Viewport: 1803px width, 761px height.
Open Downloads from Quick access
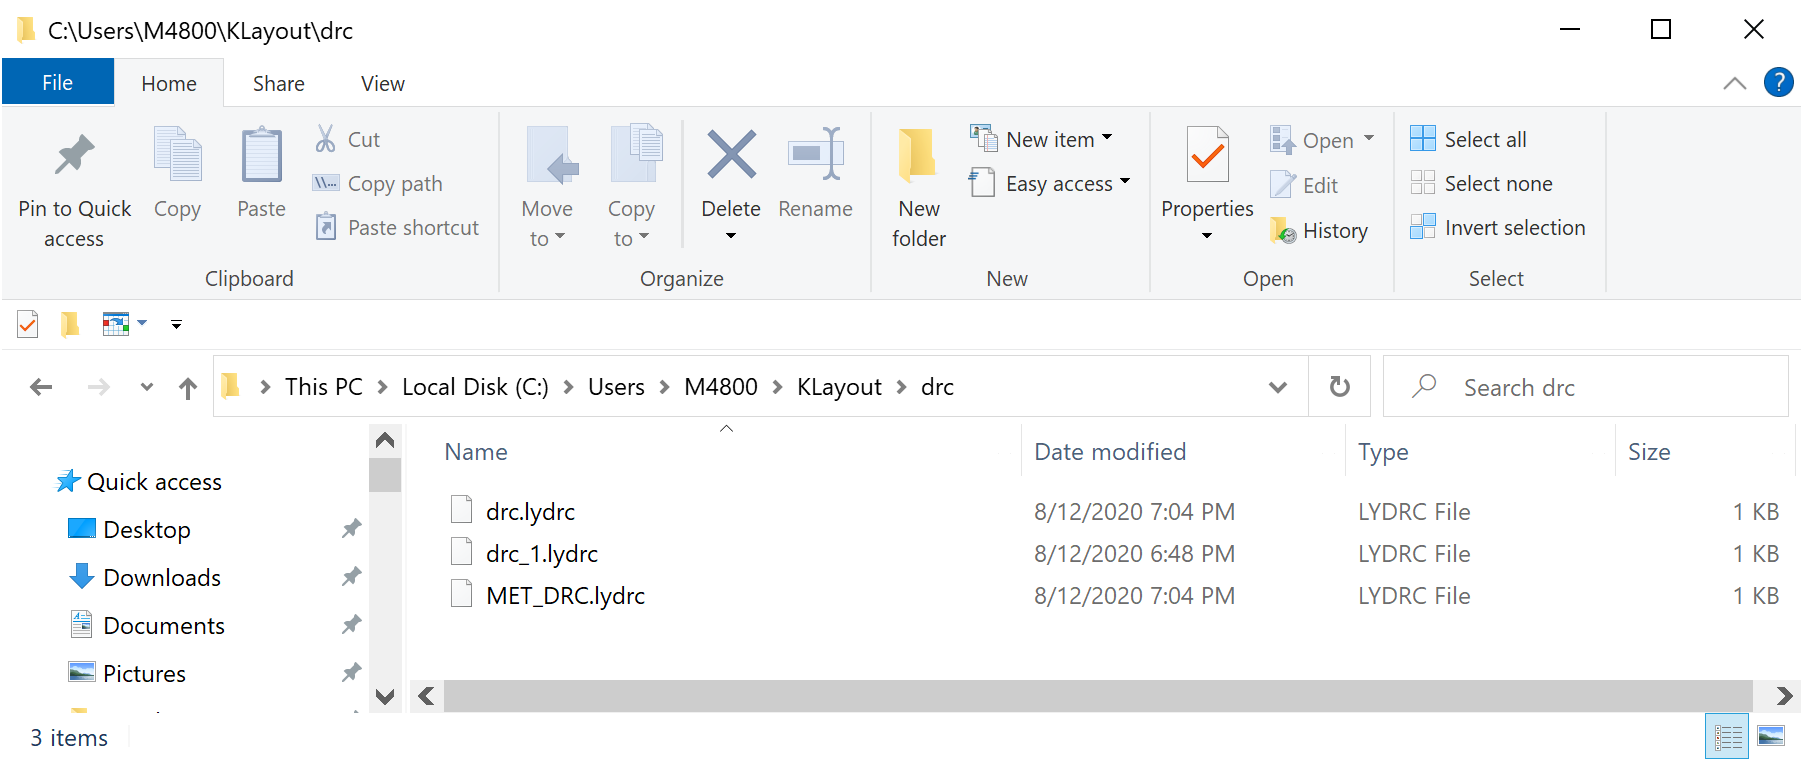162,578
